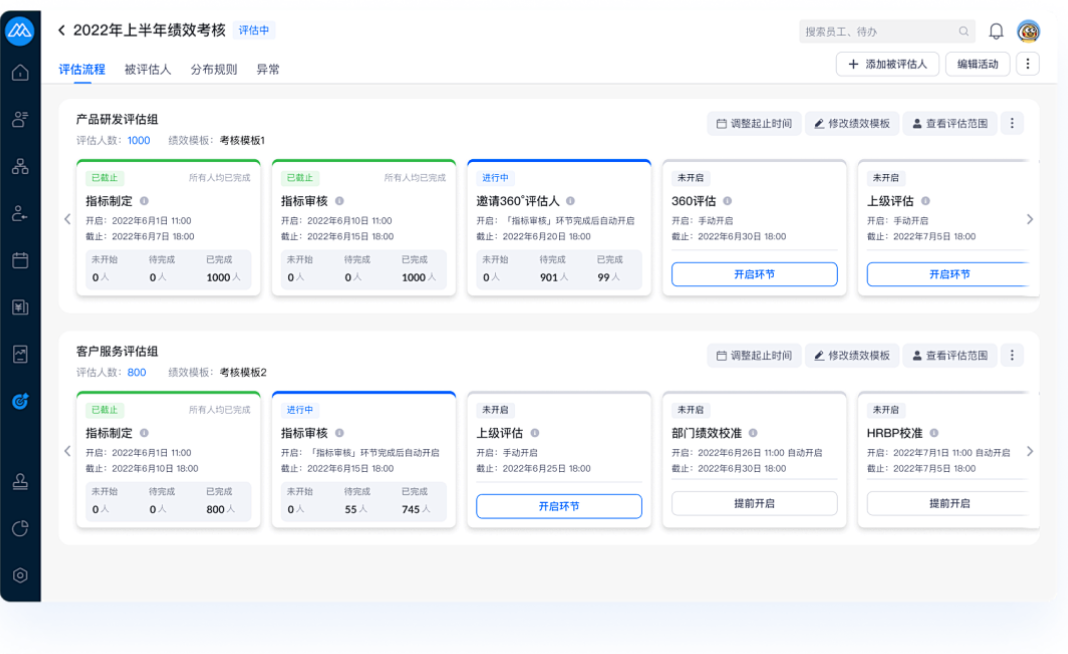Click 修改绩效模板 for 客户服务评估组
This screenshot has height=654, width=1068.
tap(852, 355)
